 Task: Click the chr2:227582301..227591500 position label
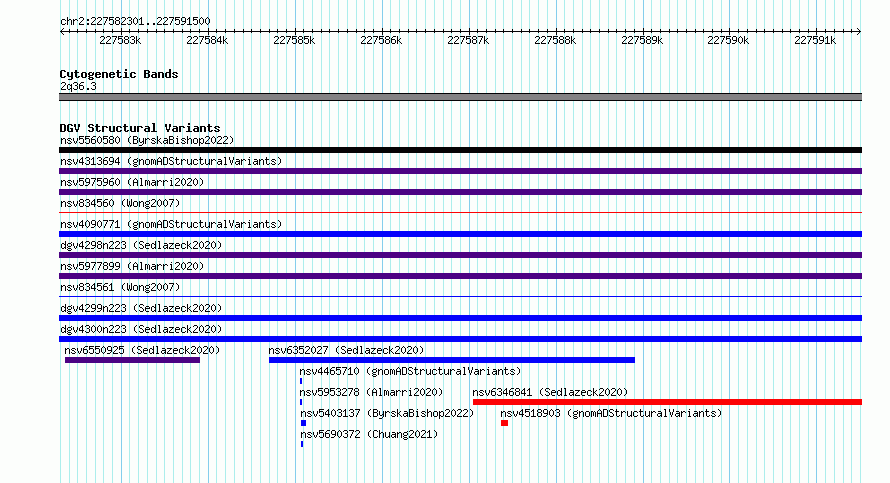(x=135, y=21)
